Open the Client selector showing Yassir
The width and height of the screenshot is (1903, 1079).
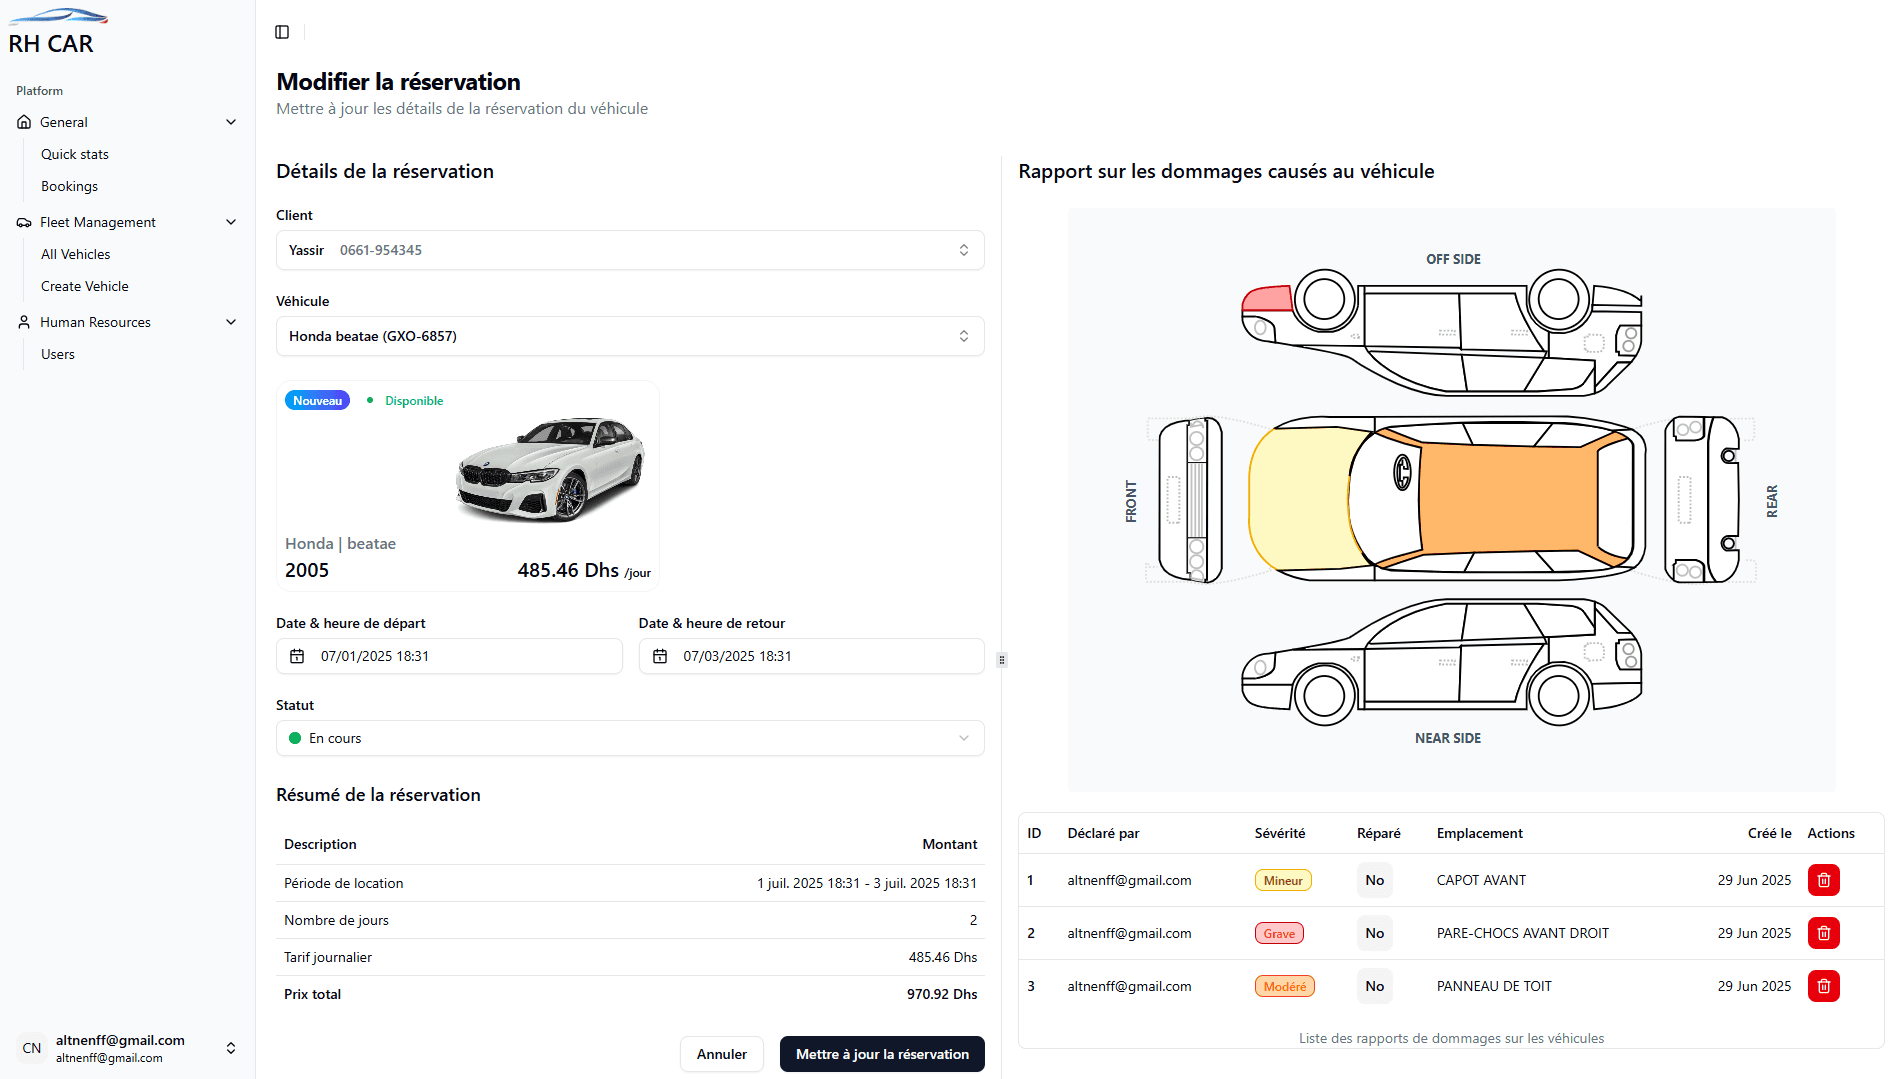(629, 249)
